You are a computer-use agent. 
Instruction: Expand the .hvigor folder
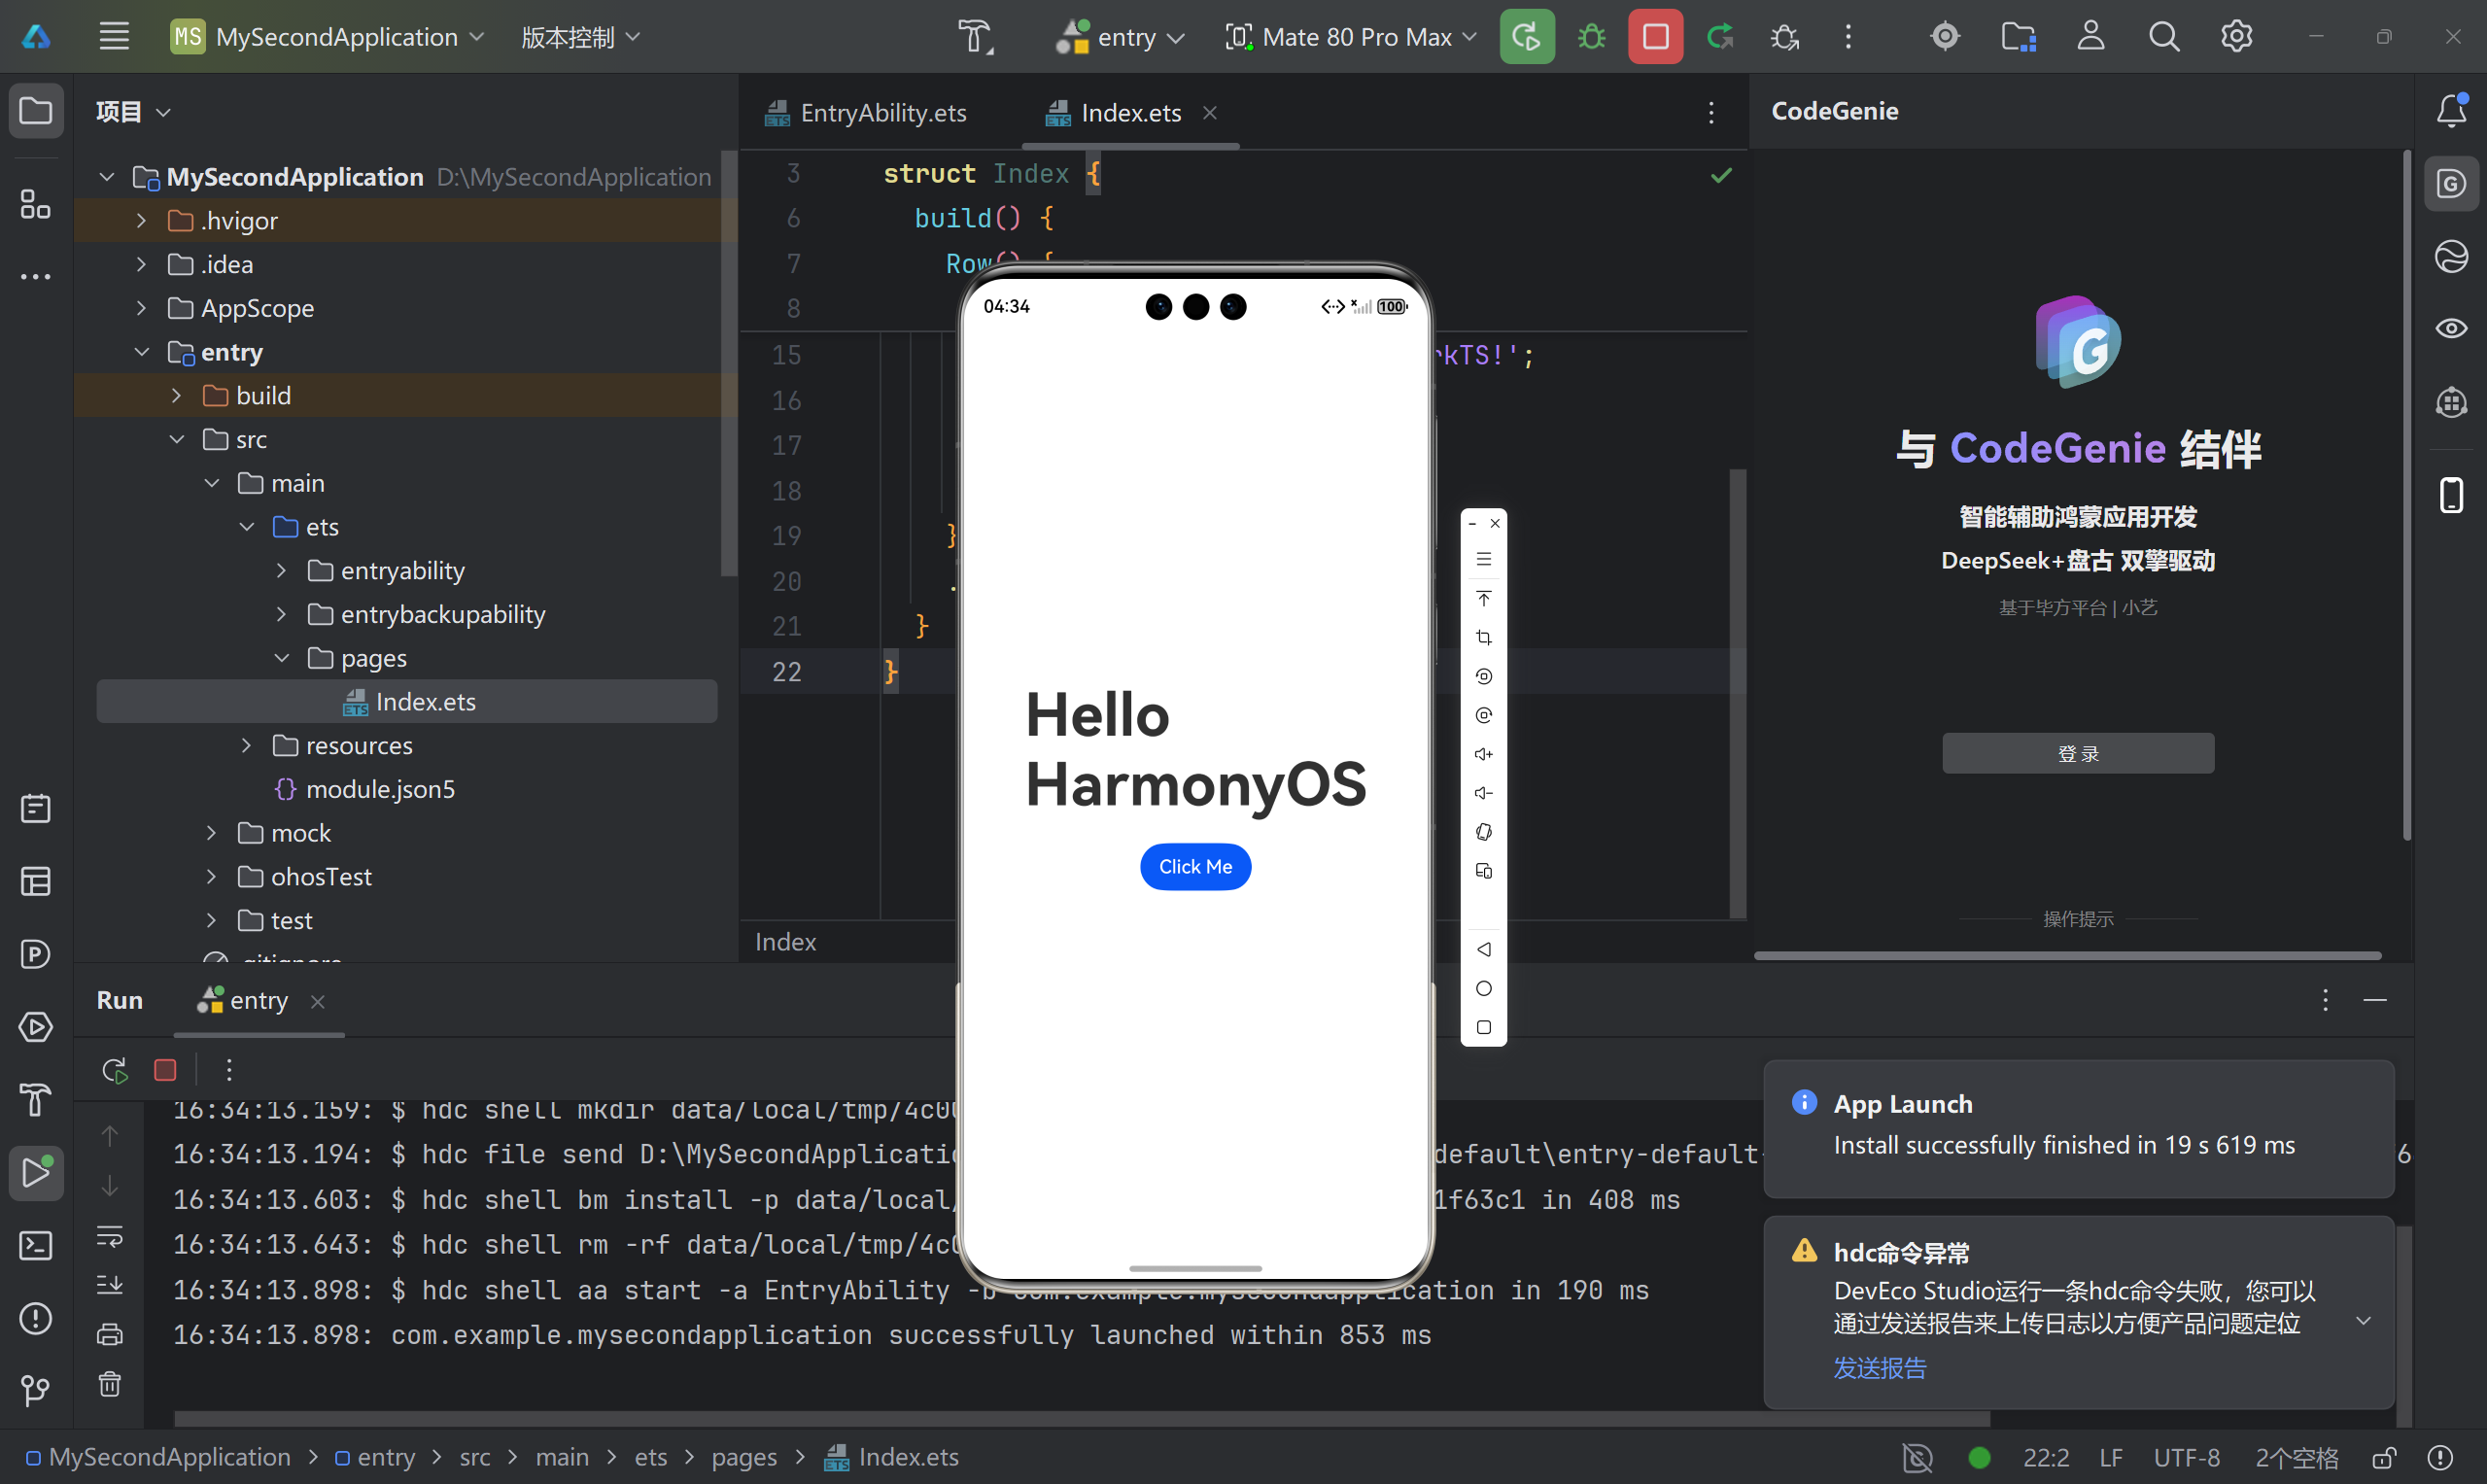point(141,221)
